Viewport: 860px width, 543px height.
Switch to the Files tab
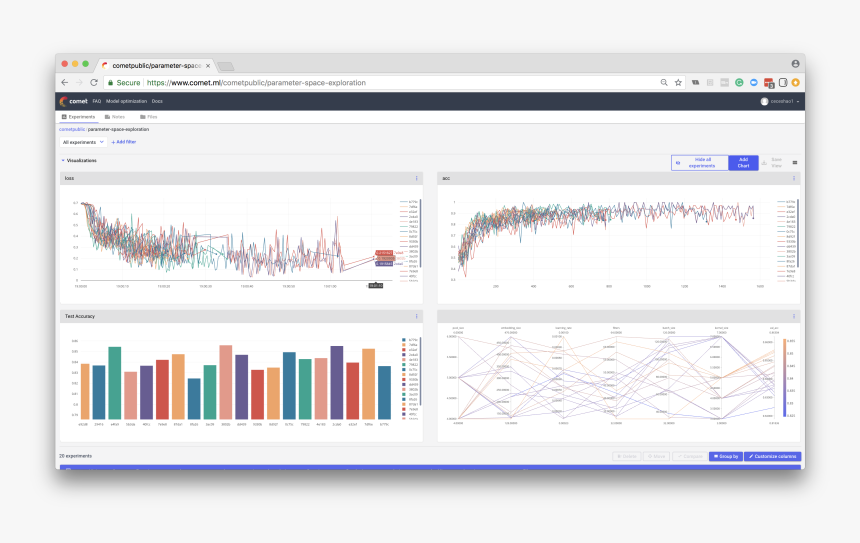tap(149, 117)
